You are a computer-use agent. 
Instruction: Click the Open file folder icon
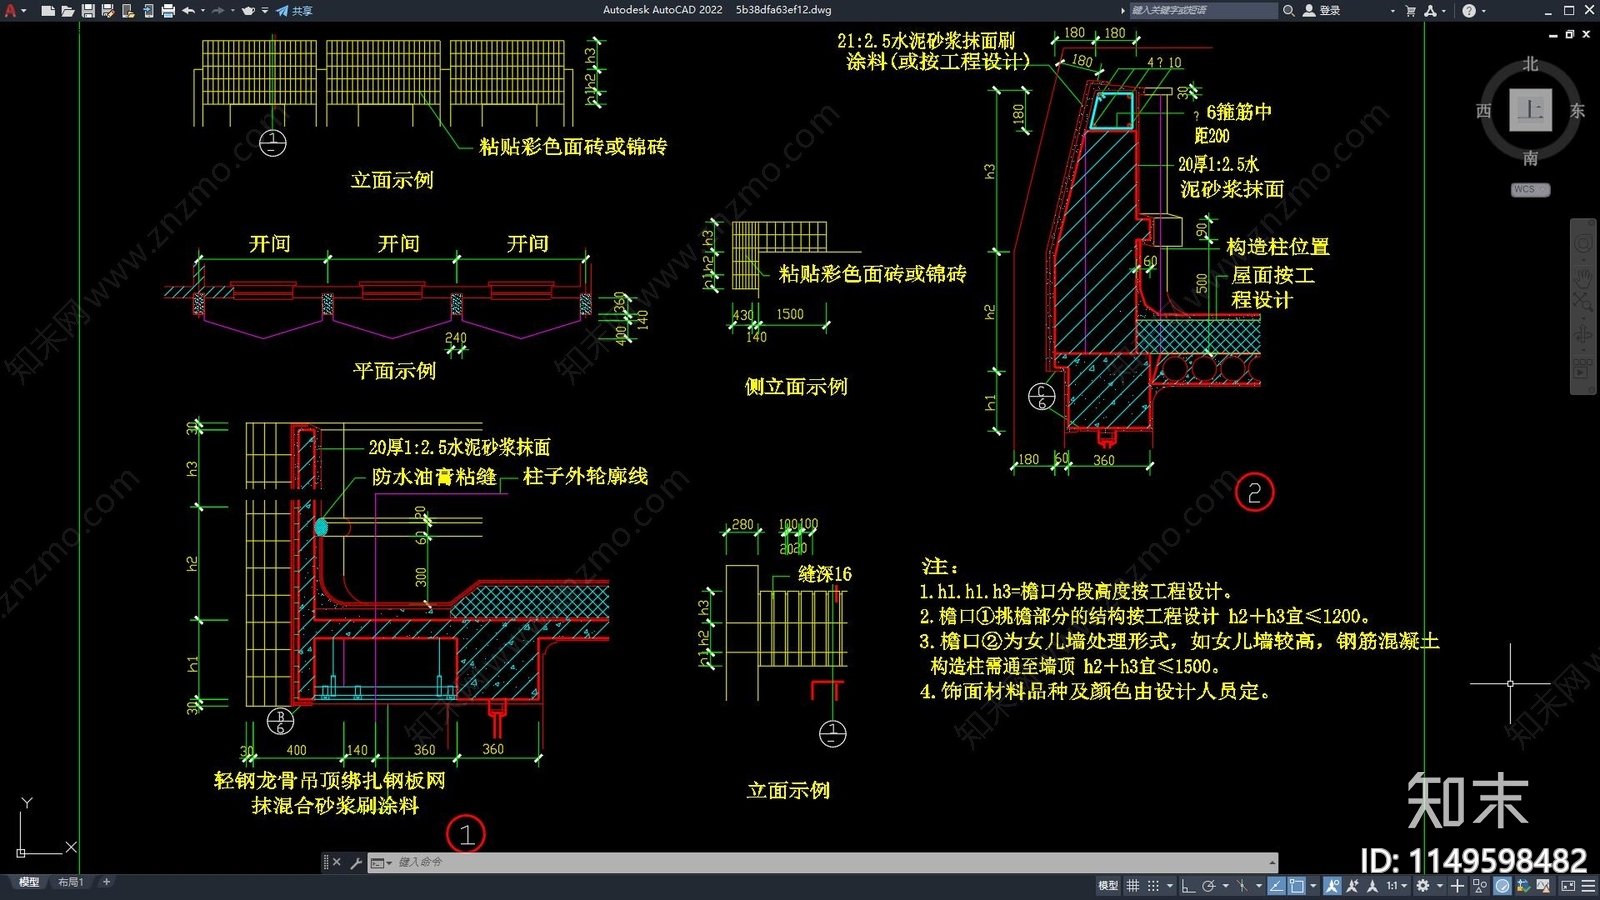[68, 10]
